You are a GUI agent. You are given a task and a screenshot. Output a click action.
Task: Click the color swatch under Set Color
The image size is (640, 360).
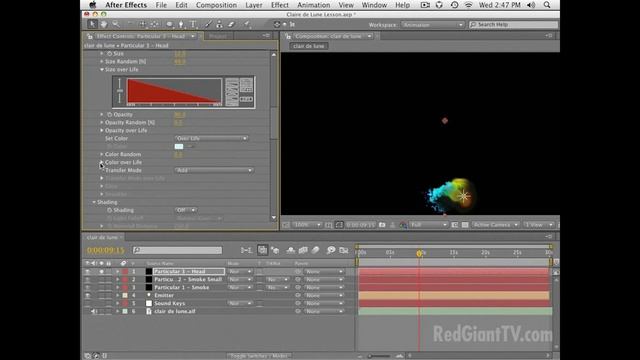coord(179,147)
